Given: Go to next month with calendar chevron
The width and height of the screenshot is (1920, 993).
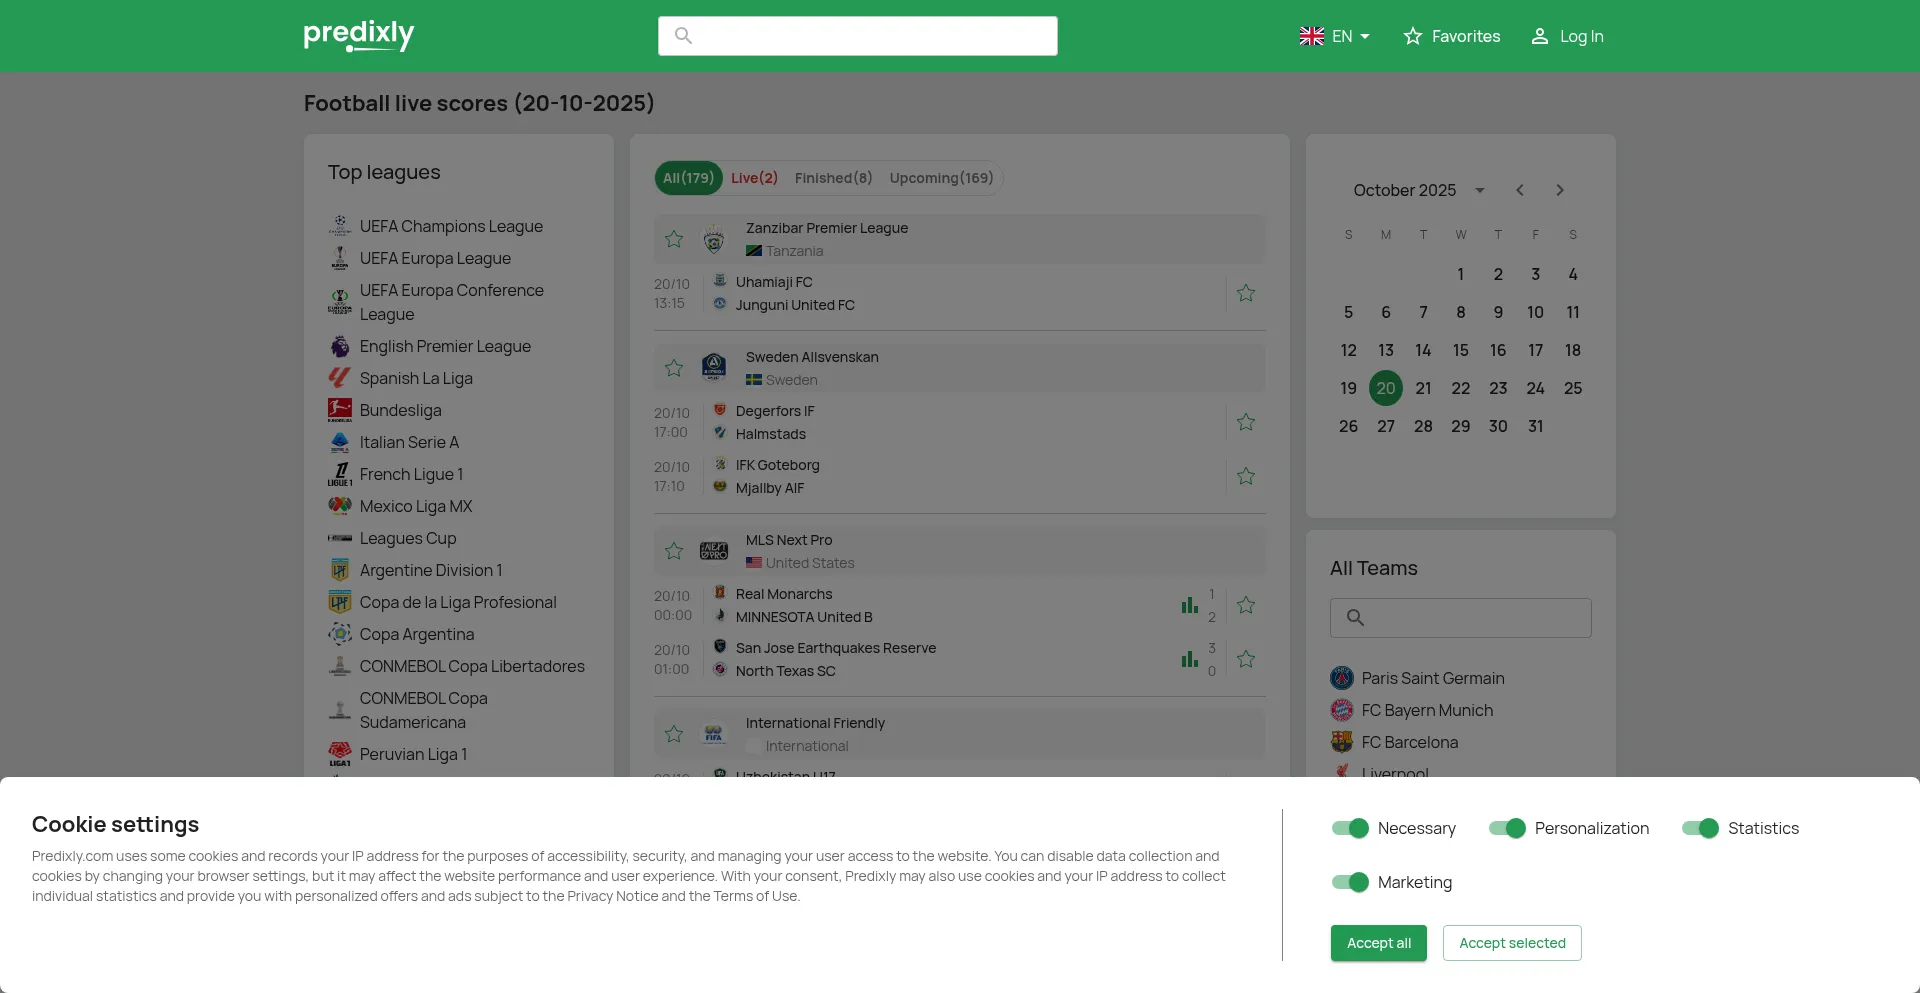Looking at the screenshot, I should pos(1559,190).
